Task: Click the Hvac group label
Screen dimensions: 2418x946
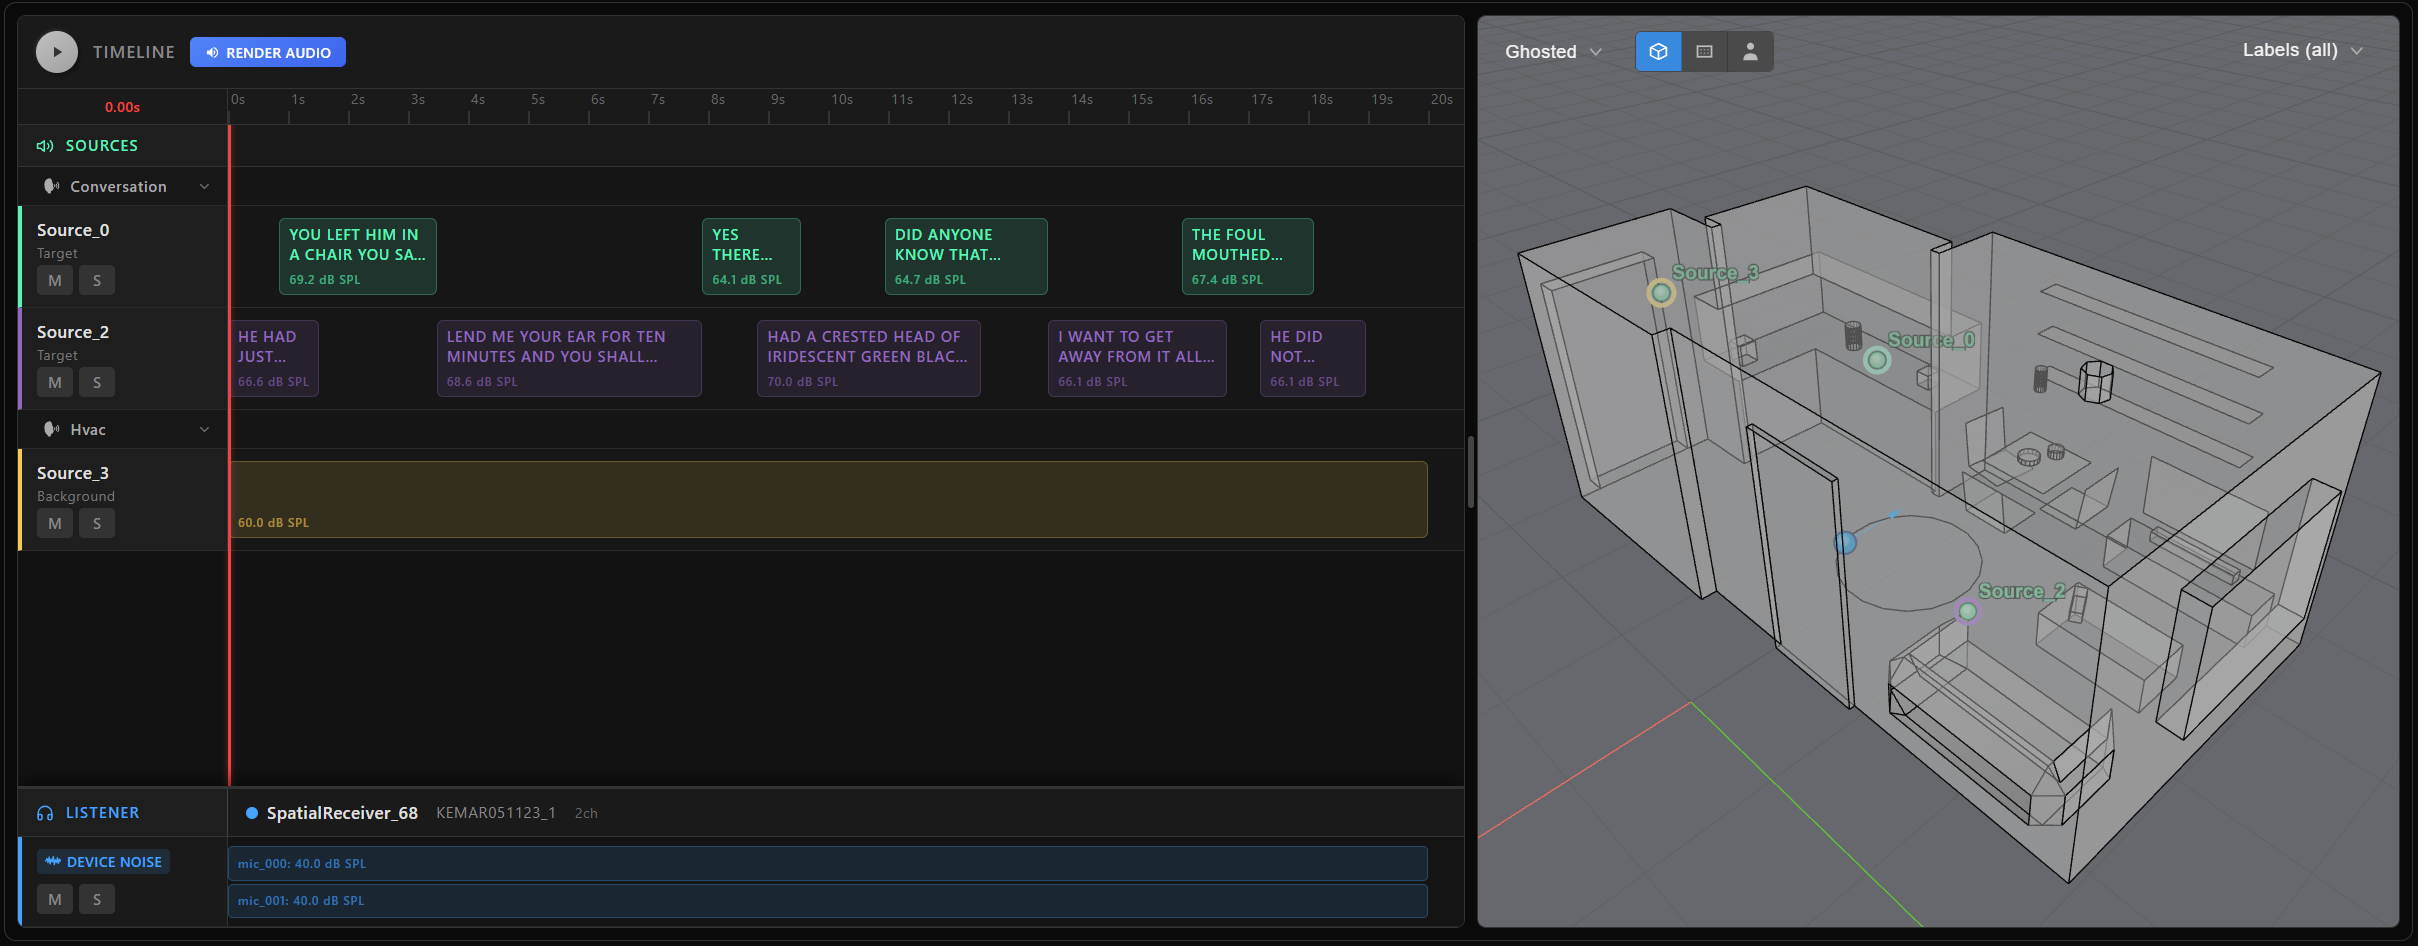Action: point(88,429)
